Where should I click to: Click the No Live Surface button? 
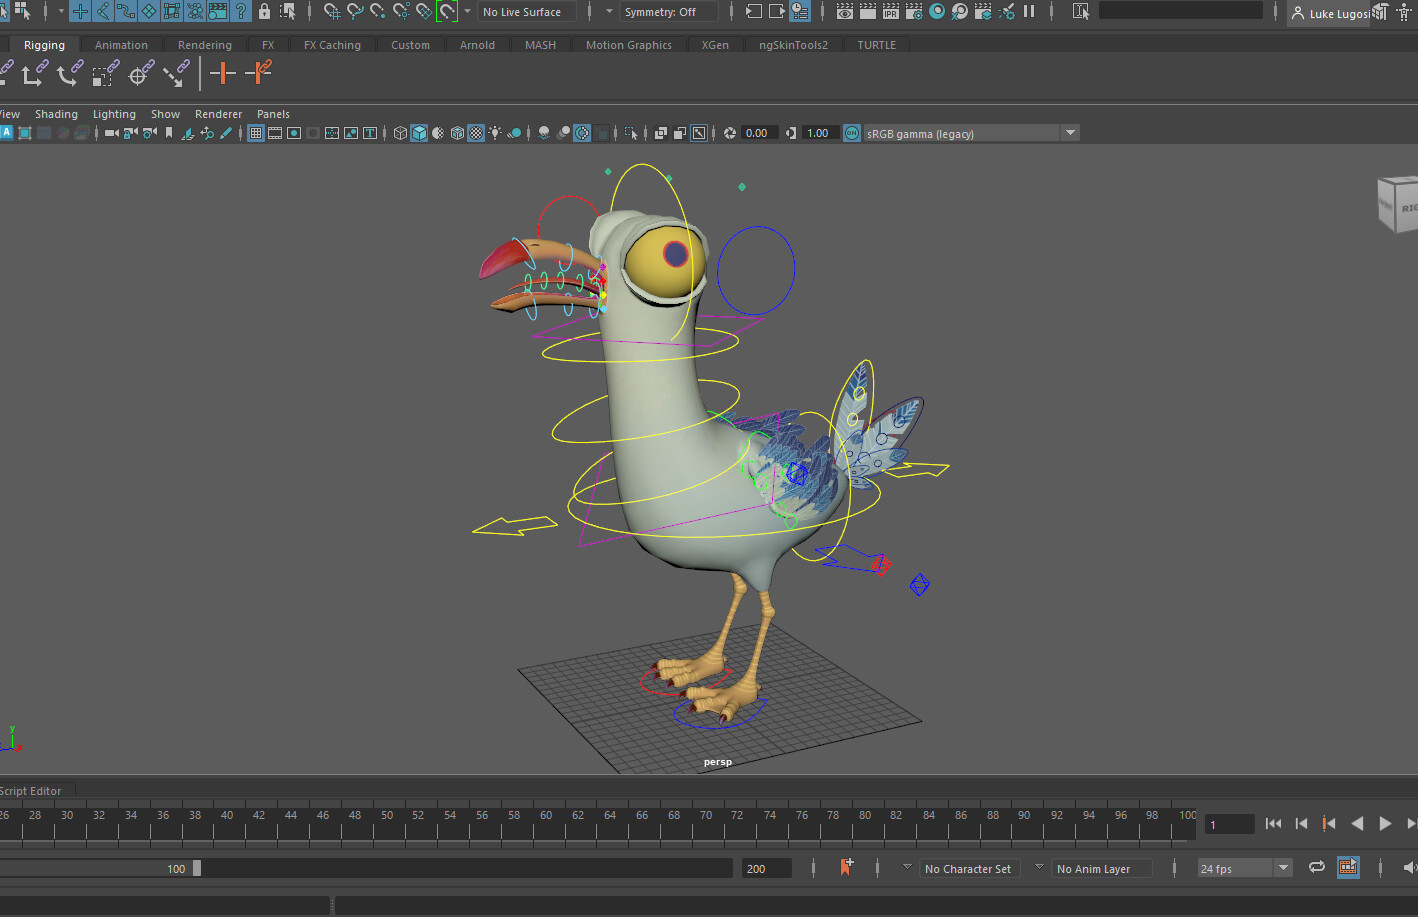(527, 12)
